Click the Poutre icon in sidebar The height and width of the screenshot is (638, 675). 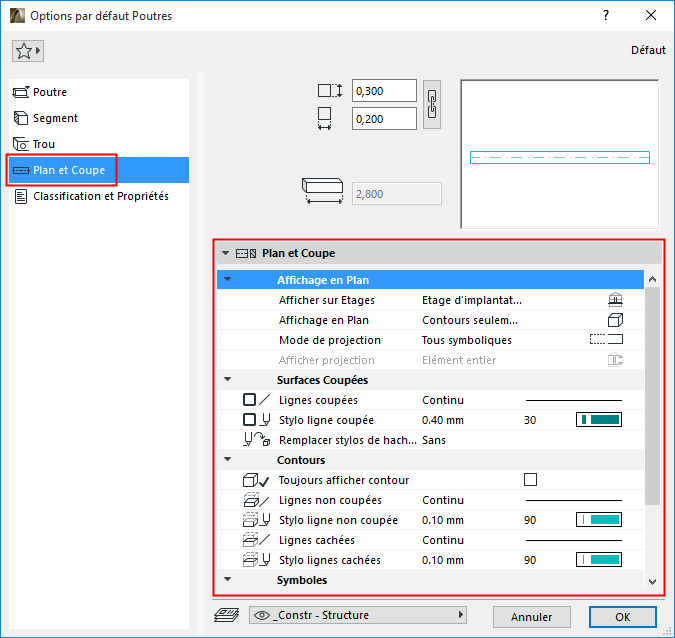(x=21, y=92)
